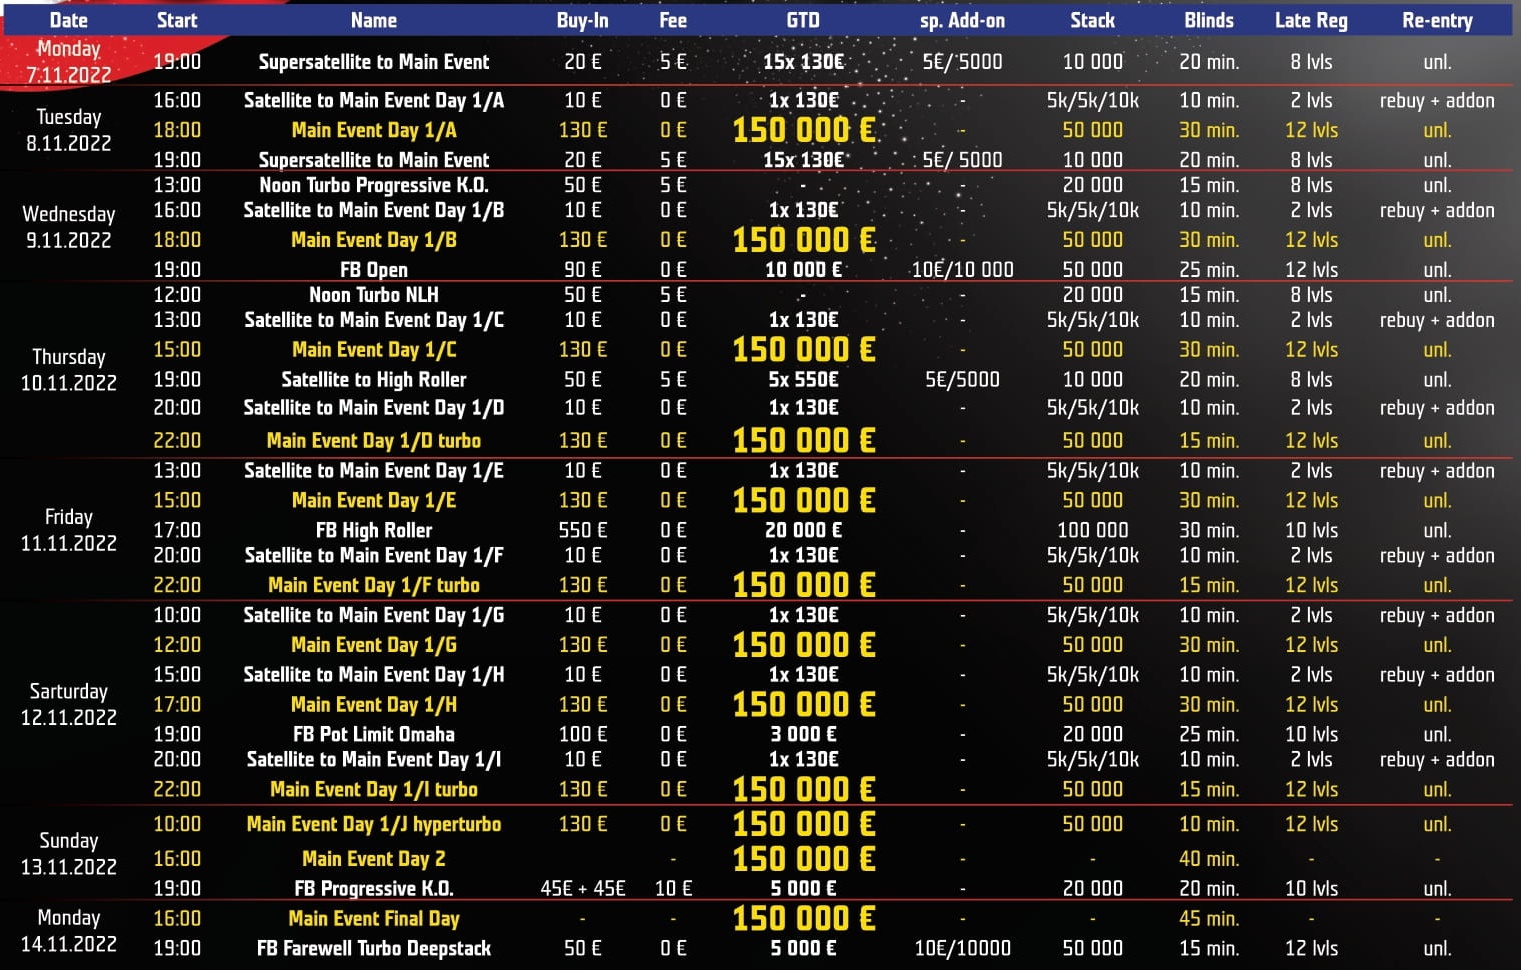Image resolution: width=1521 pixels, height=970 pixels.
Task: Select the Main Event Day 2 row
Action: (373, 859)
